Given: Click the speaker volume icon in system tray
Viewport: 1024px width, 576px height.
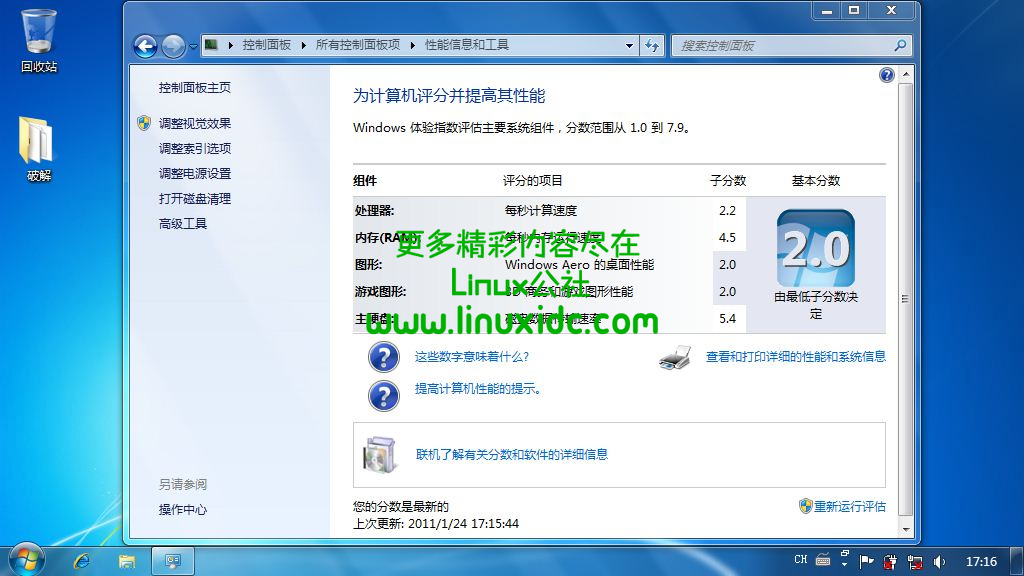Looking at the screenshot, I should (938, 561).
